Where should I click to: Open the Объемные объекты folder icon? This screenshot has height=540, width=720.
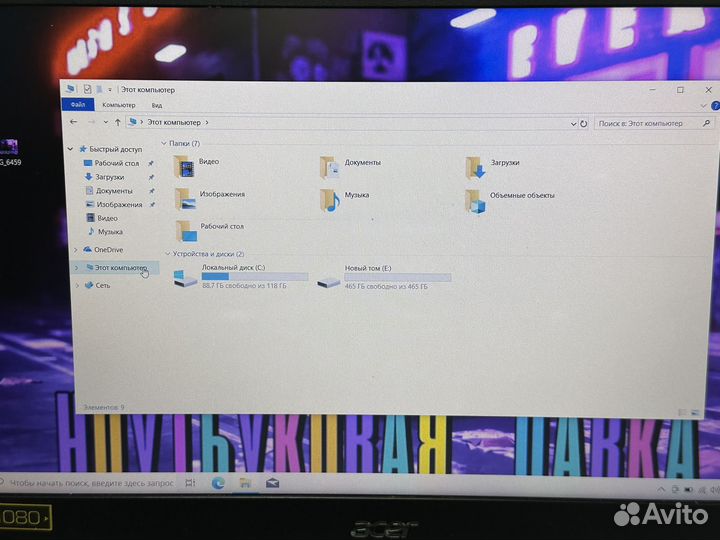click(475, 201)
